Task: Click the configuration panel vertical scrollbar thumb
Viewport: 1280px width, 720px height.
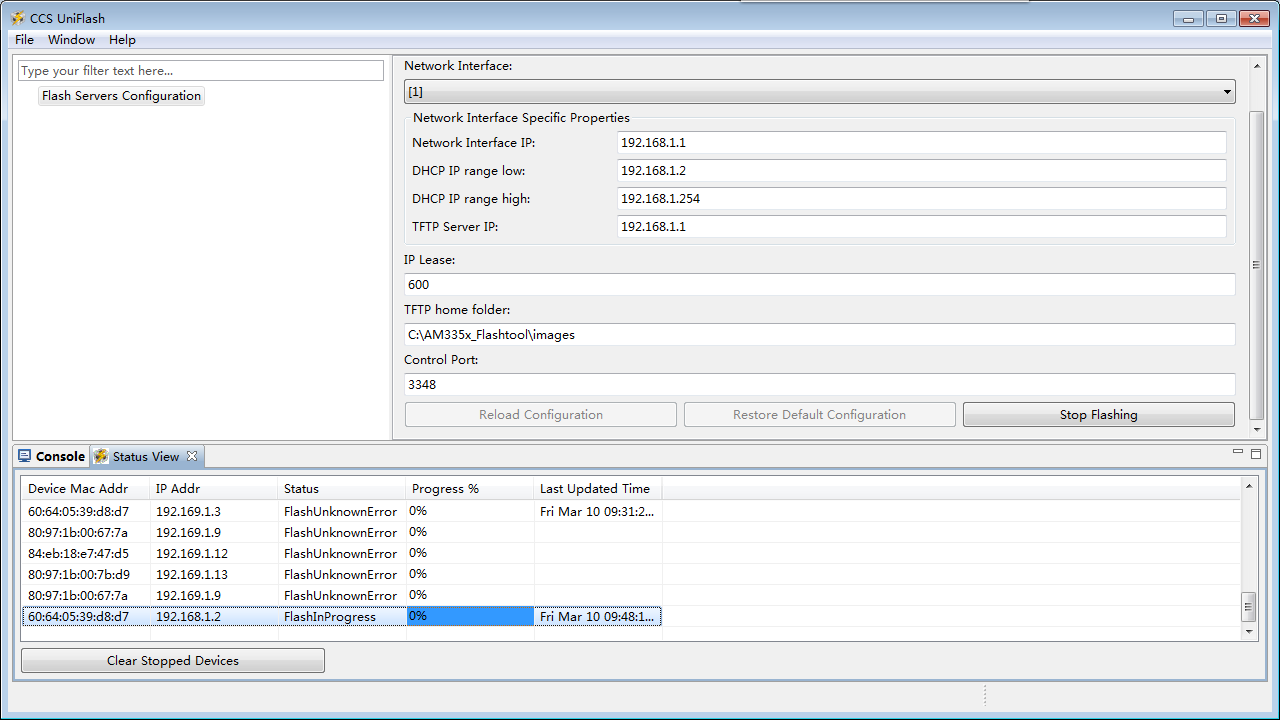Action: [1257, 265]
